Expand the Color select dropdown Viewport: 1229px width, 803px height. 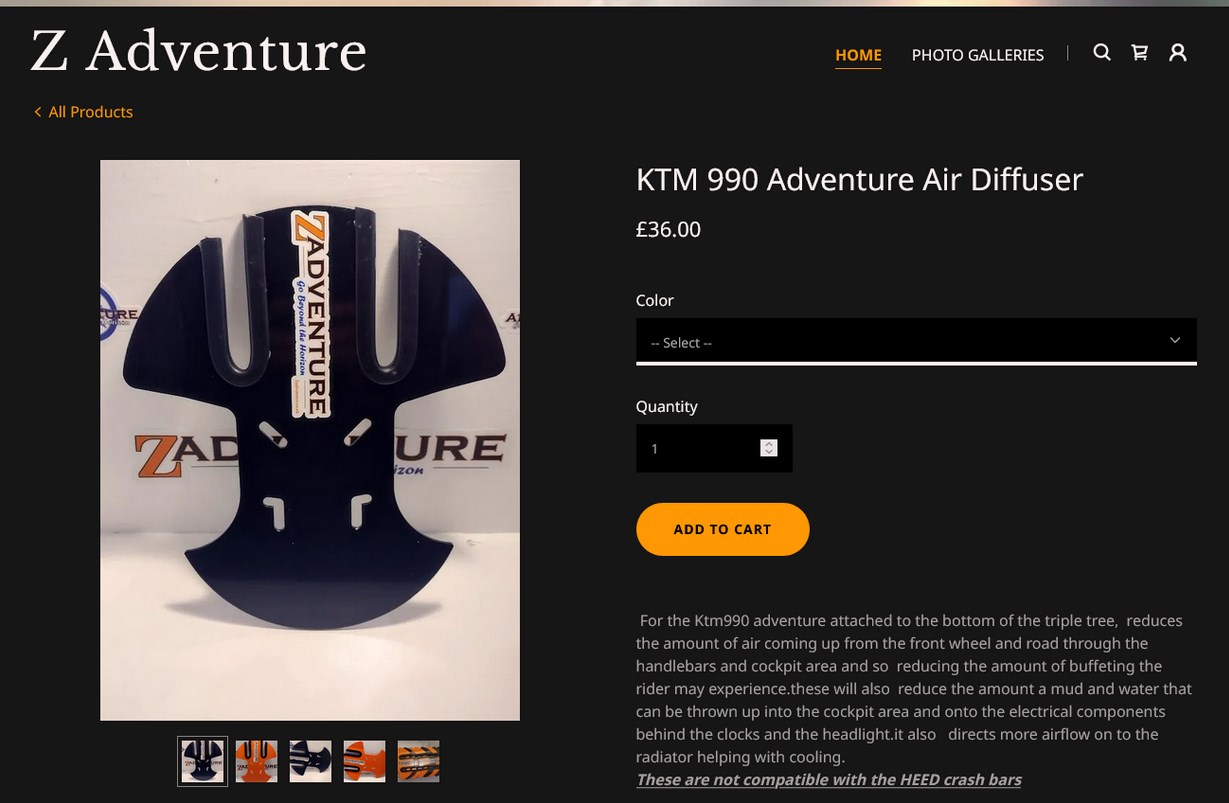916,342
